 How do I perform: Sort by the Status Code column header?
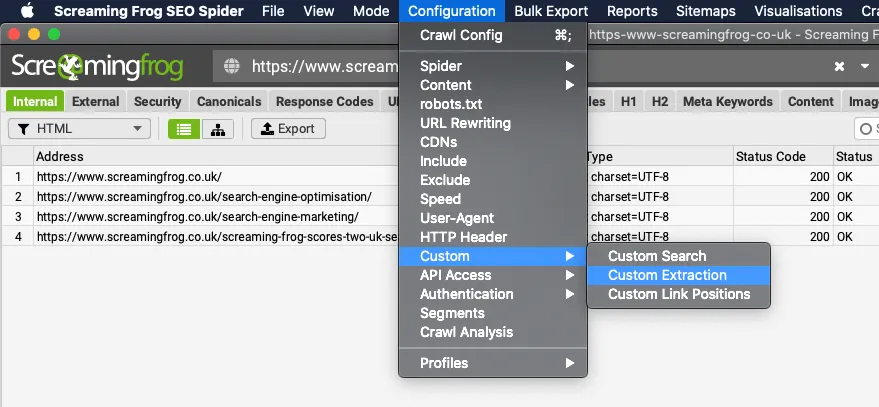[770, 156]
